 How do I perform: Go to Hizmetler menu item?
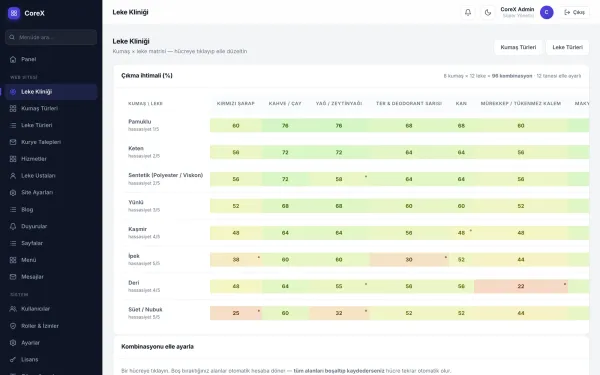(x=51, y=159)
